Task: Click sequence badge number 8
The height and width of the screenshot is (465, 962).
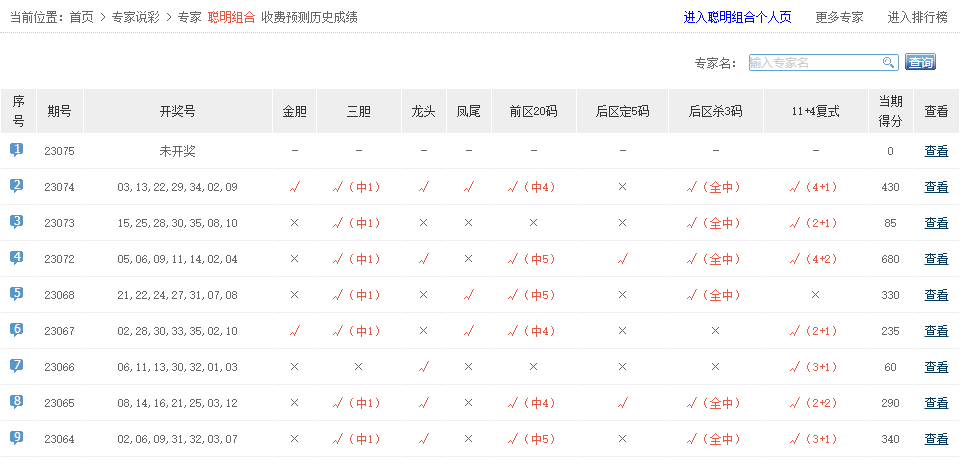Action: [17, 402]
